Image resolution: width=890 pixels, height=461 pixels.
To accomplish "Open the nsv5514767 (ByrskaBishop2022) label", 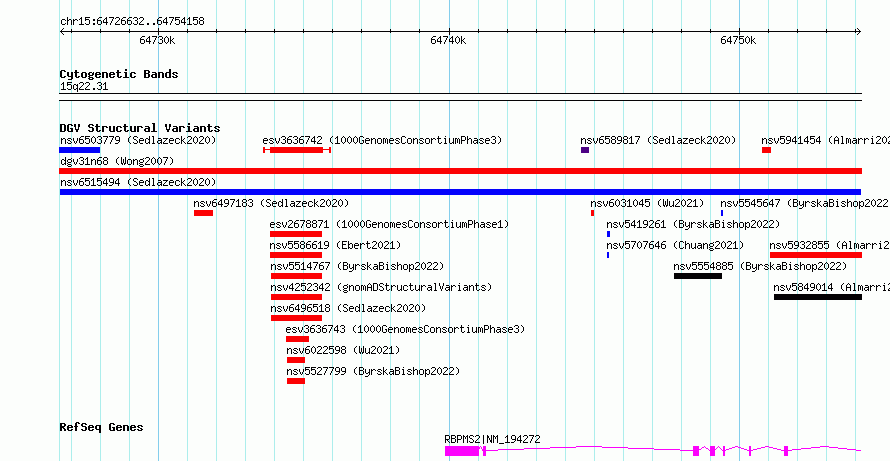I will click(357, 266).
